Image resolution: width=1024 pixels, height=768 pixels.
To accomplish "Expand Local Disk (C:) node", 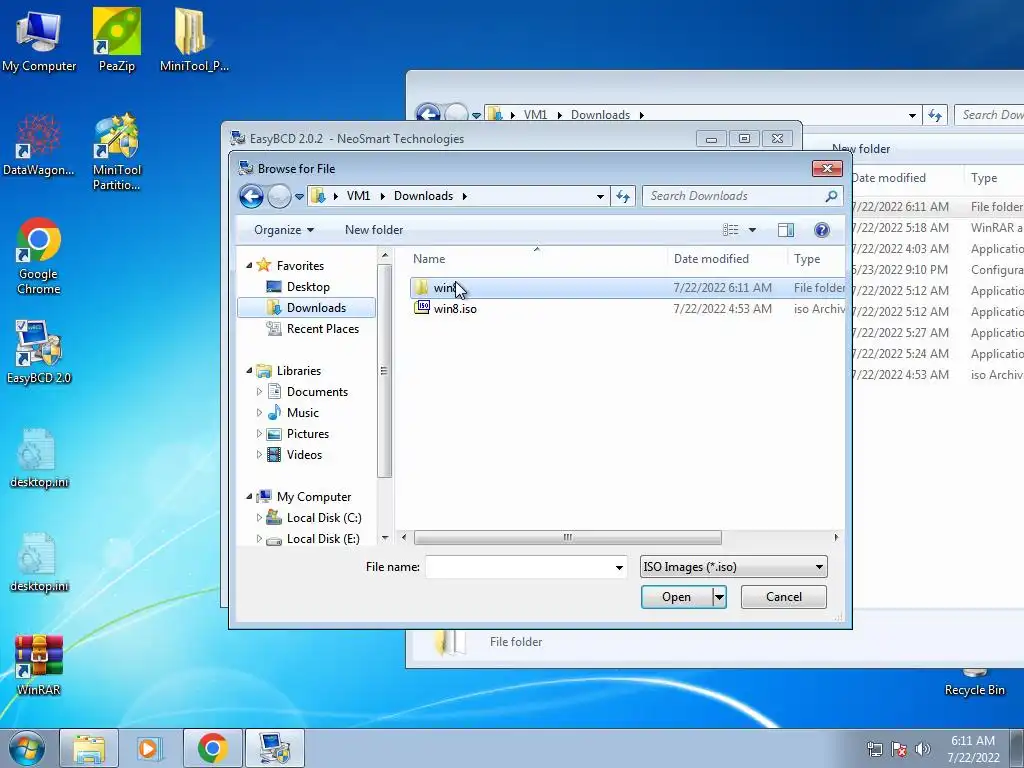I will coord(259,518).
